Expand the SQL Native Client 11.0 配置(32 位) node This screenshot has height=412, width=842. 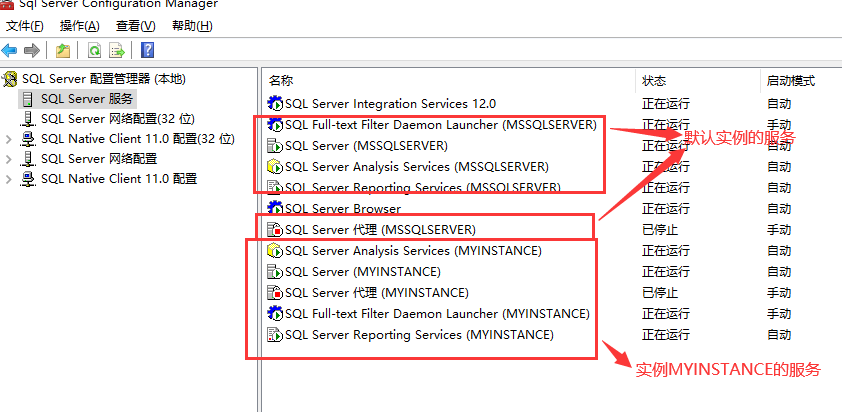click(x=8, y=139)
